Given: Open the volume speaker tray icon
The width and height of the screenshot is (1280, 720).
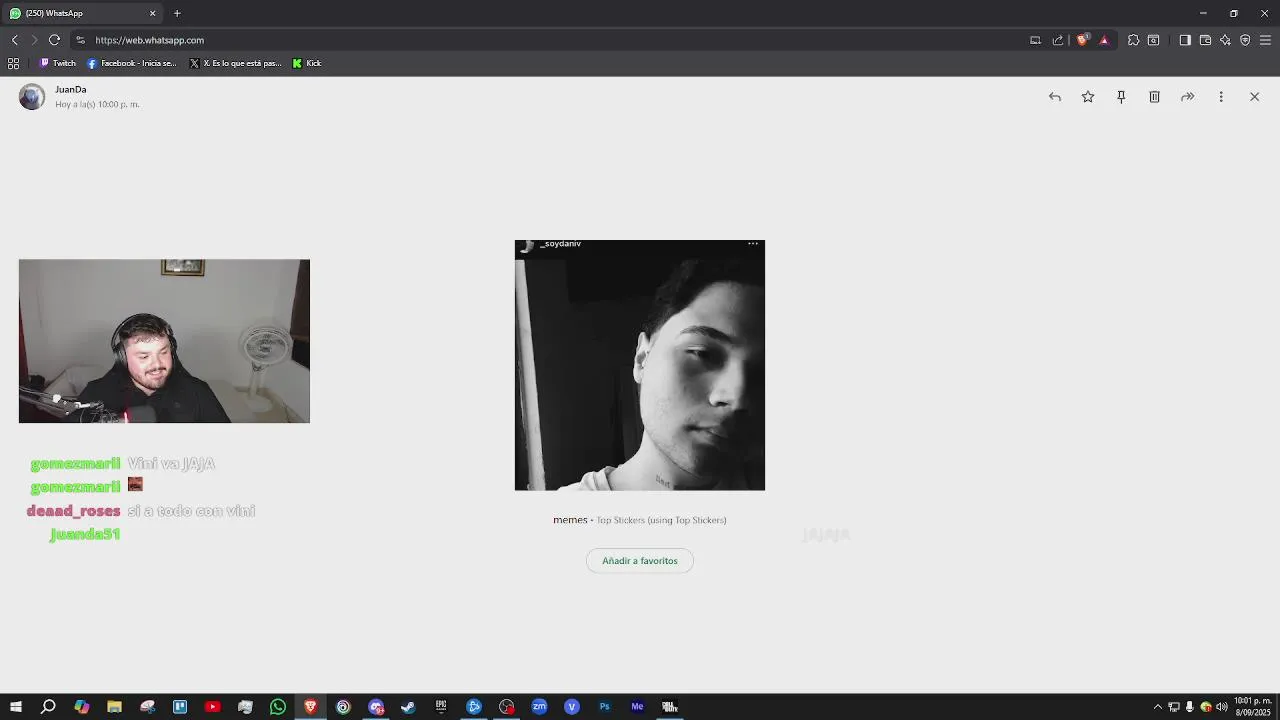Looking at the screenshot, I should [x=1222, y=707].
